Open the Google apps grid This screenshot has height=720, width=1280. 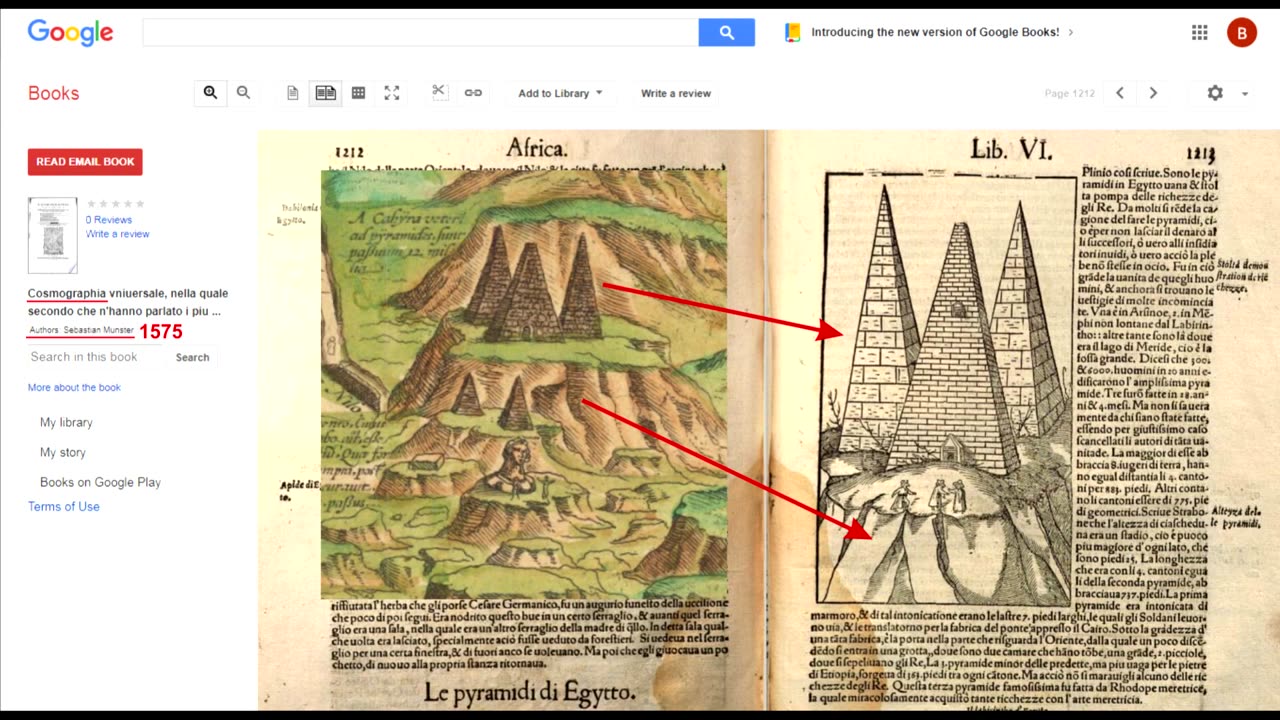tap(1200, 32)
